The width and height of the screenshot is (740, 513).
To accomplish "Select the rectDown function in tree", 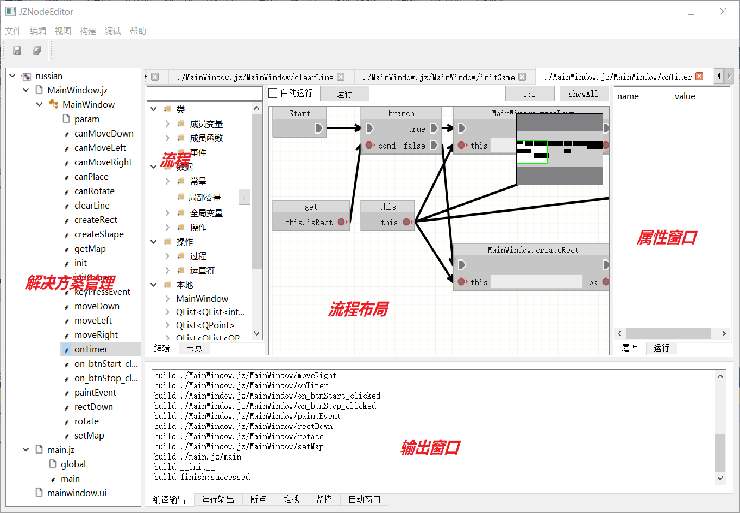I will (x=93, y=406).
